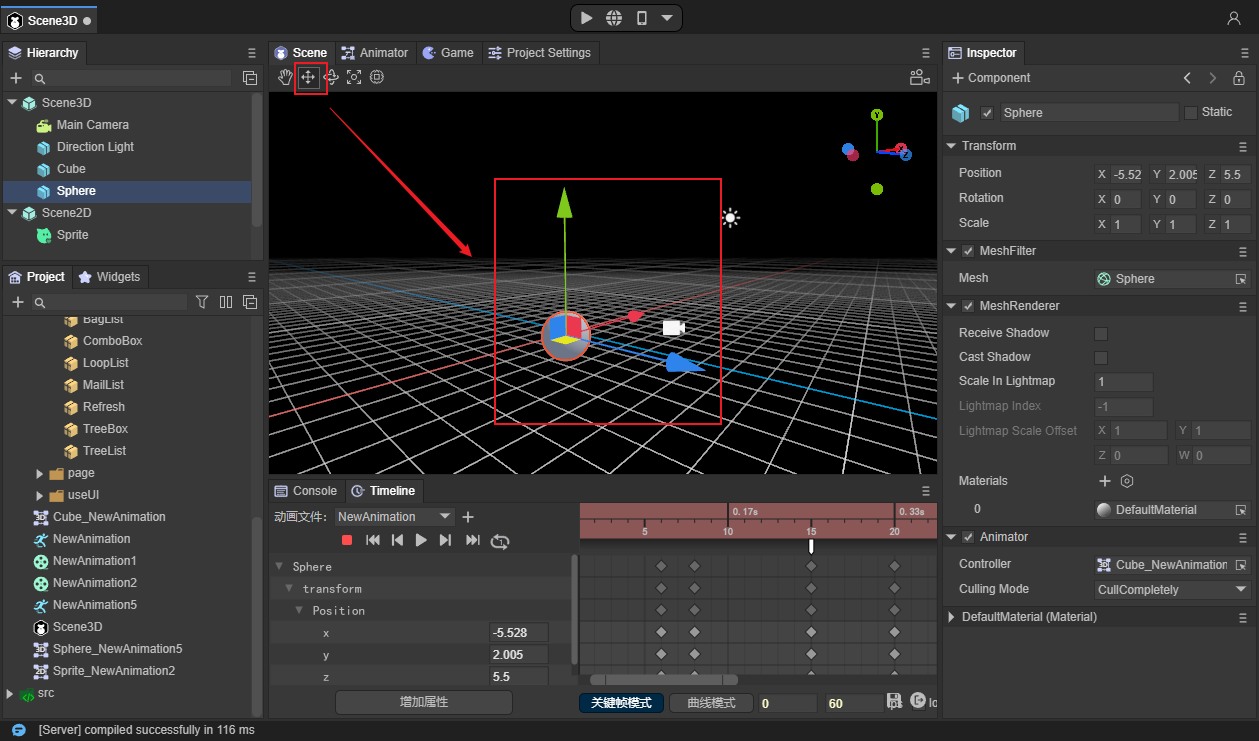
Task: Open the Console tab
Action: tap(306, 491)
